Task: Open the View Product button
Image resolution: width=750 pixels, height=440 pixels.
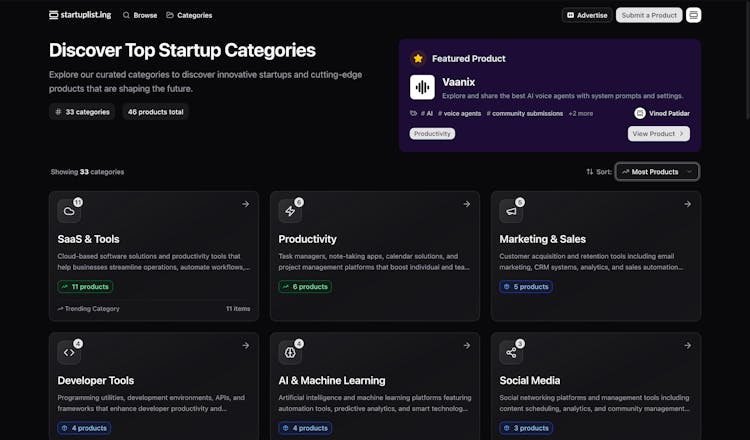Action: point(658,134)
